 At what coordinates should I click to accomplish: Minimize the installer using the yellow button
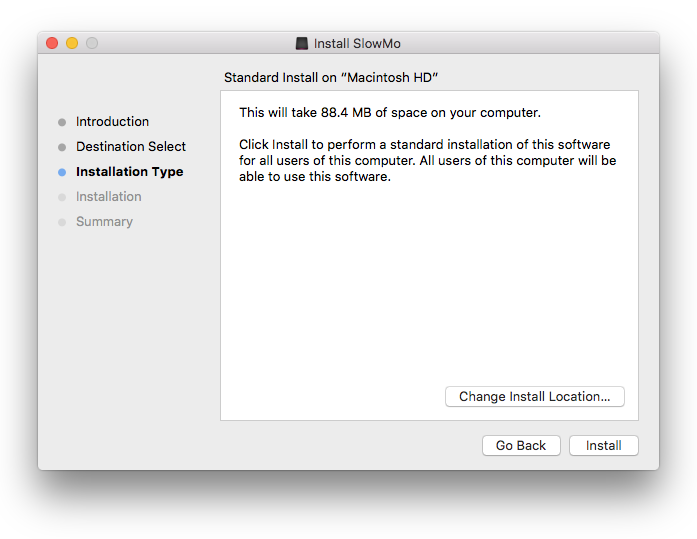[x=72, y=43]
